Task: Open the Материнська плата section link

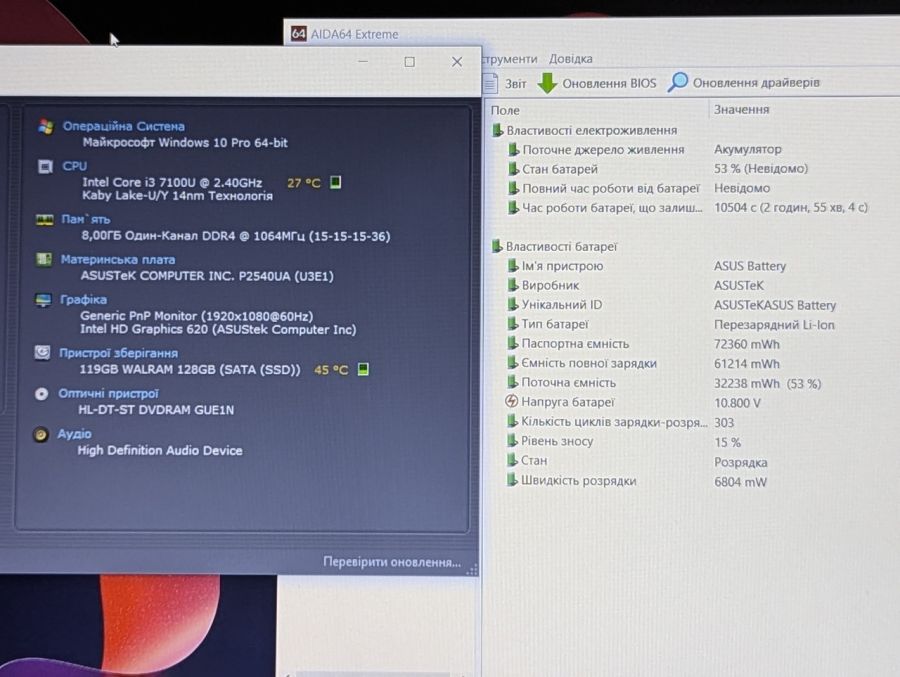Action: tap(118, 260)
